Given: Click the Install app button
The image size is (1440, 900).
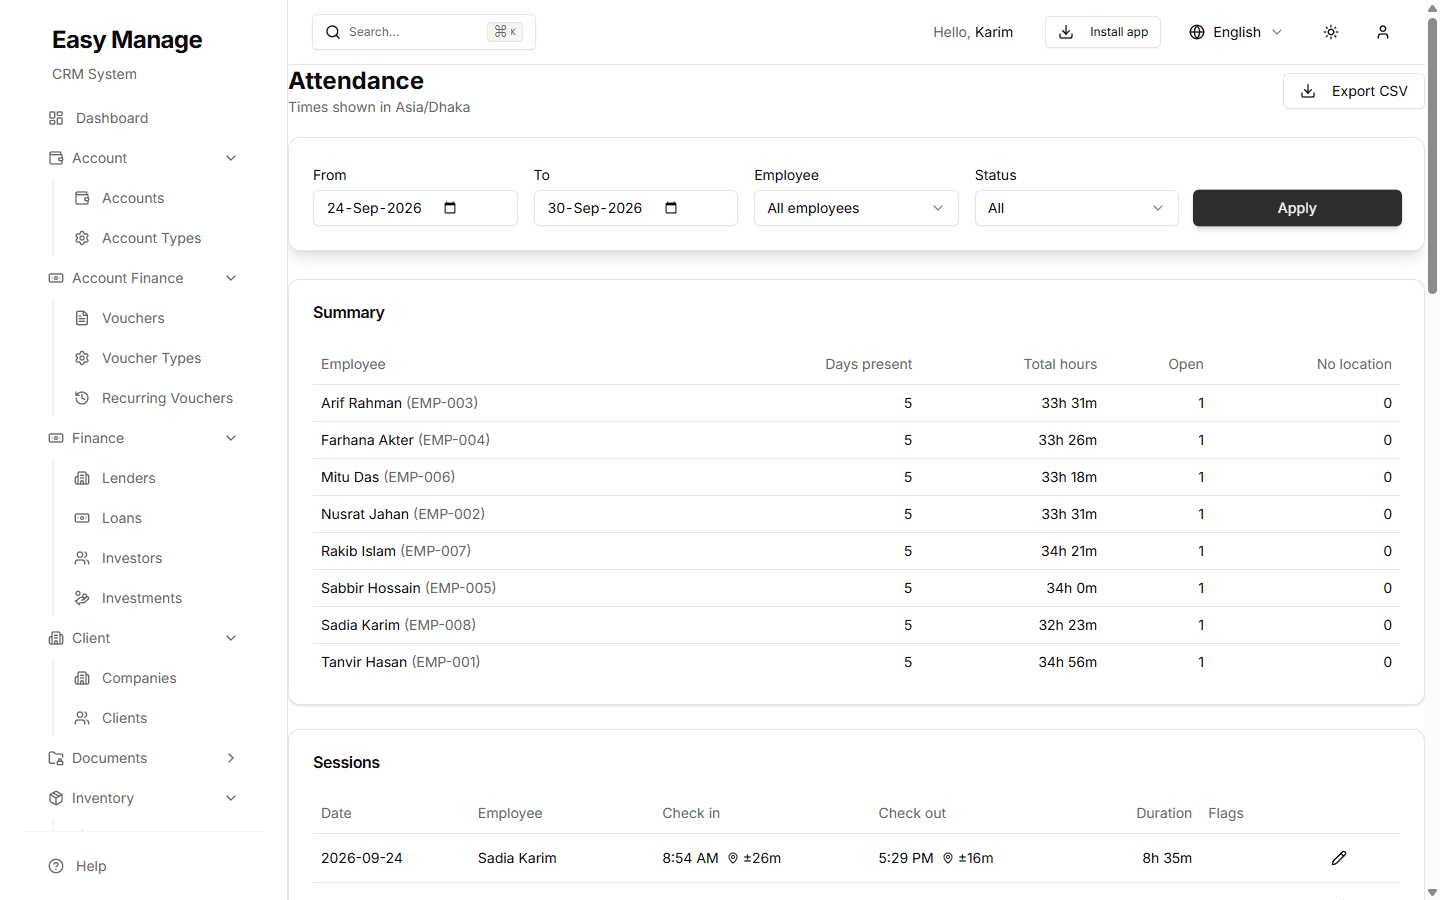Looking at the screenshot, I should (x=1103, y=32).
